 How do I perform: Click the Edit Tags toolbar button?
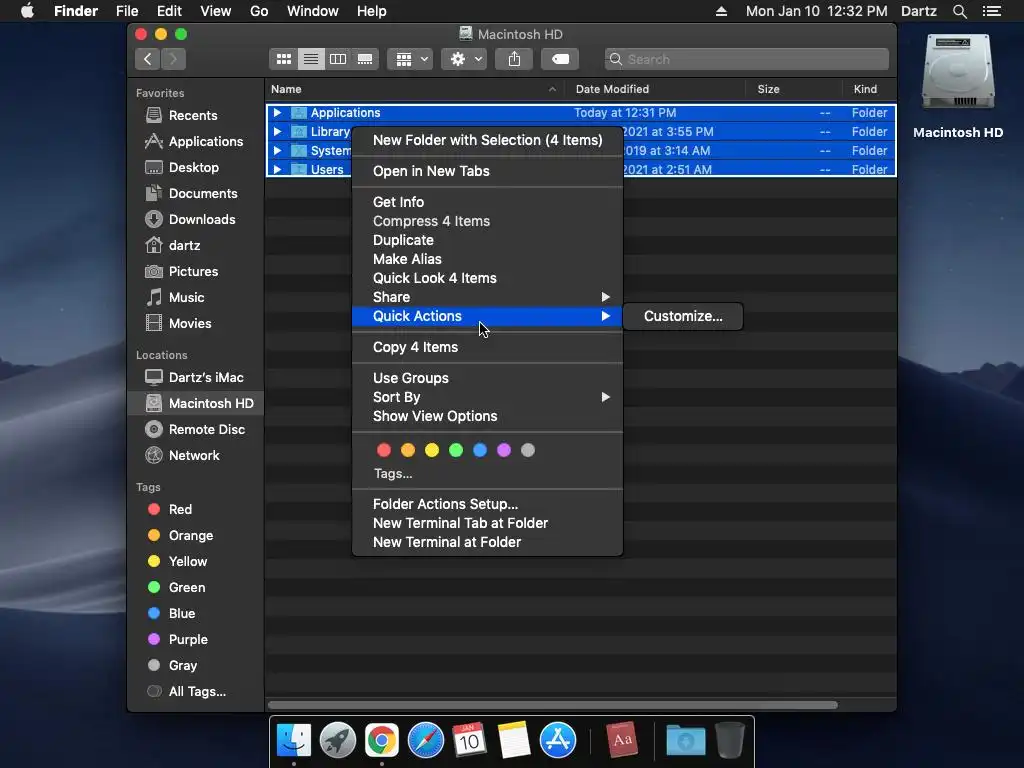pyautogui.click(x=560, y=59)
